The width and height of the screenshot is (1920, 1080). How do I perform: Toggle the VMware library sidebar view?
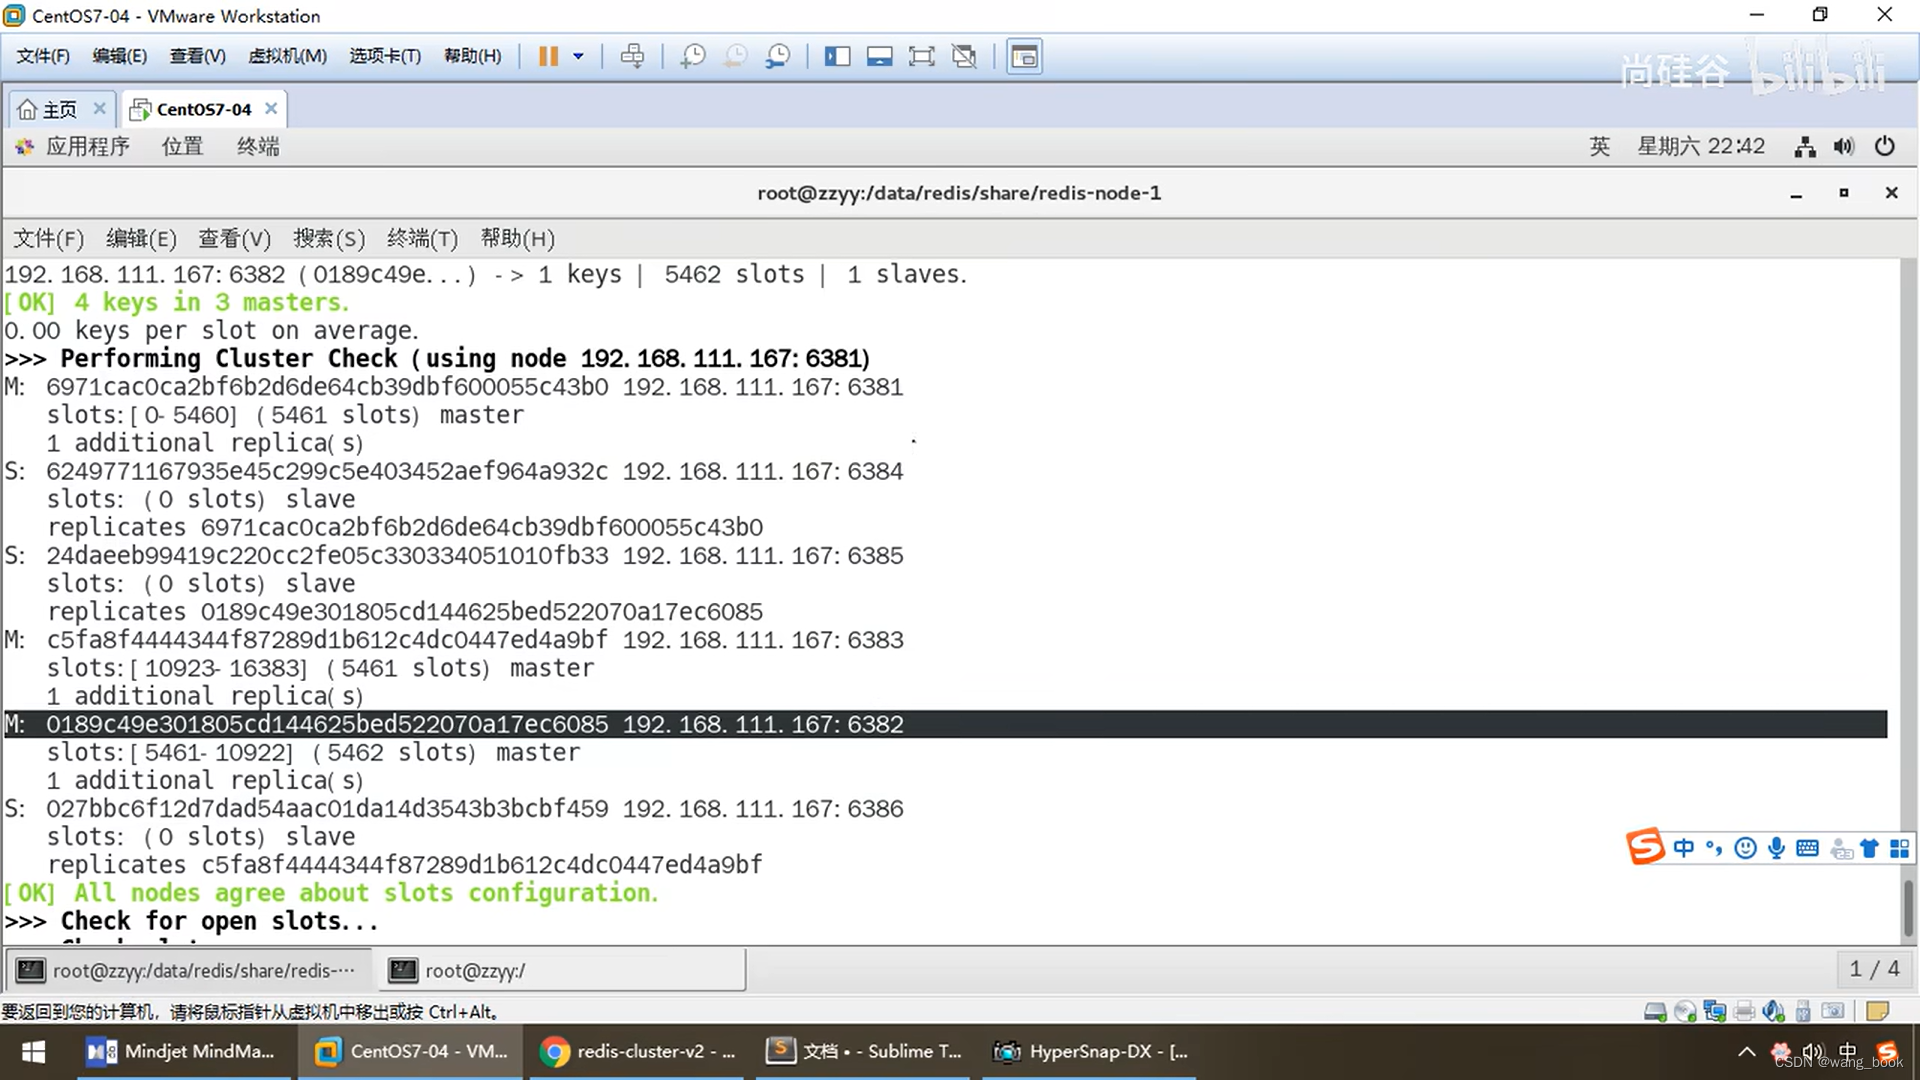tap(837, 56)
